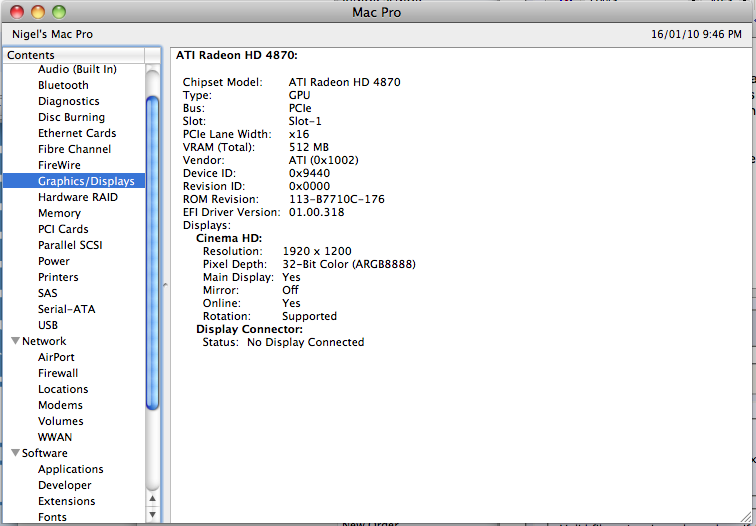This screenshot has height=526, width=756.
Task: Select WWAN network entry
Action: pyautogui.click(x=55, y=437)
